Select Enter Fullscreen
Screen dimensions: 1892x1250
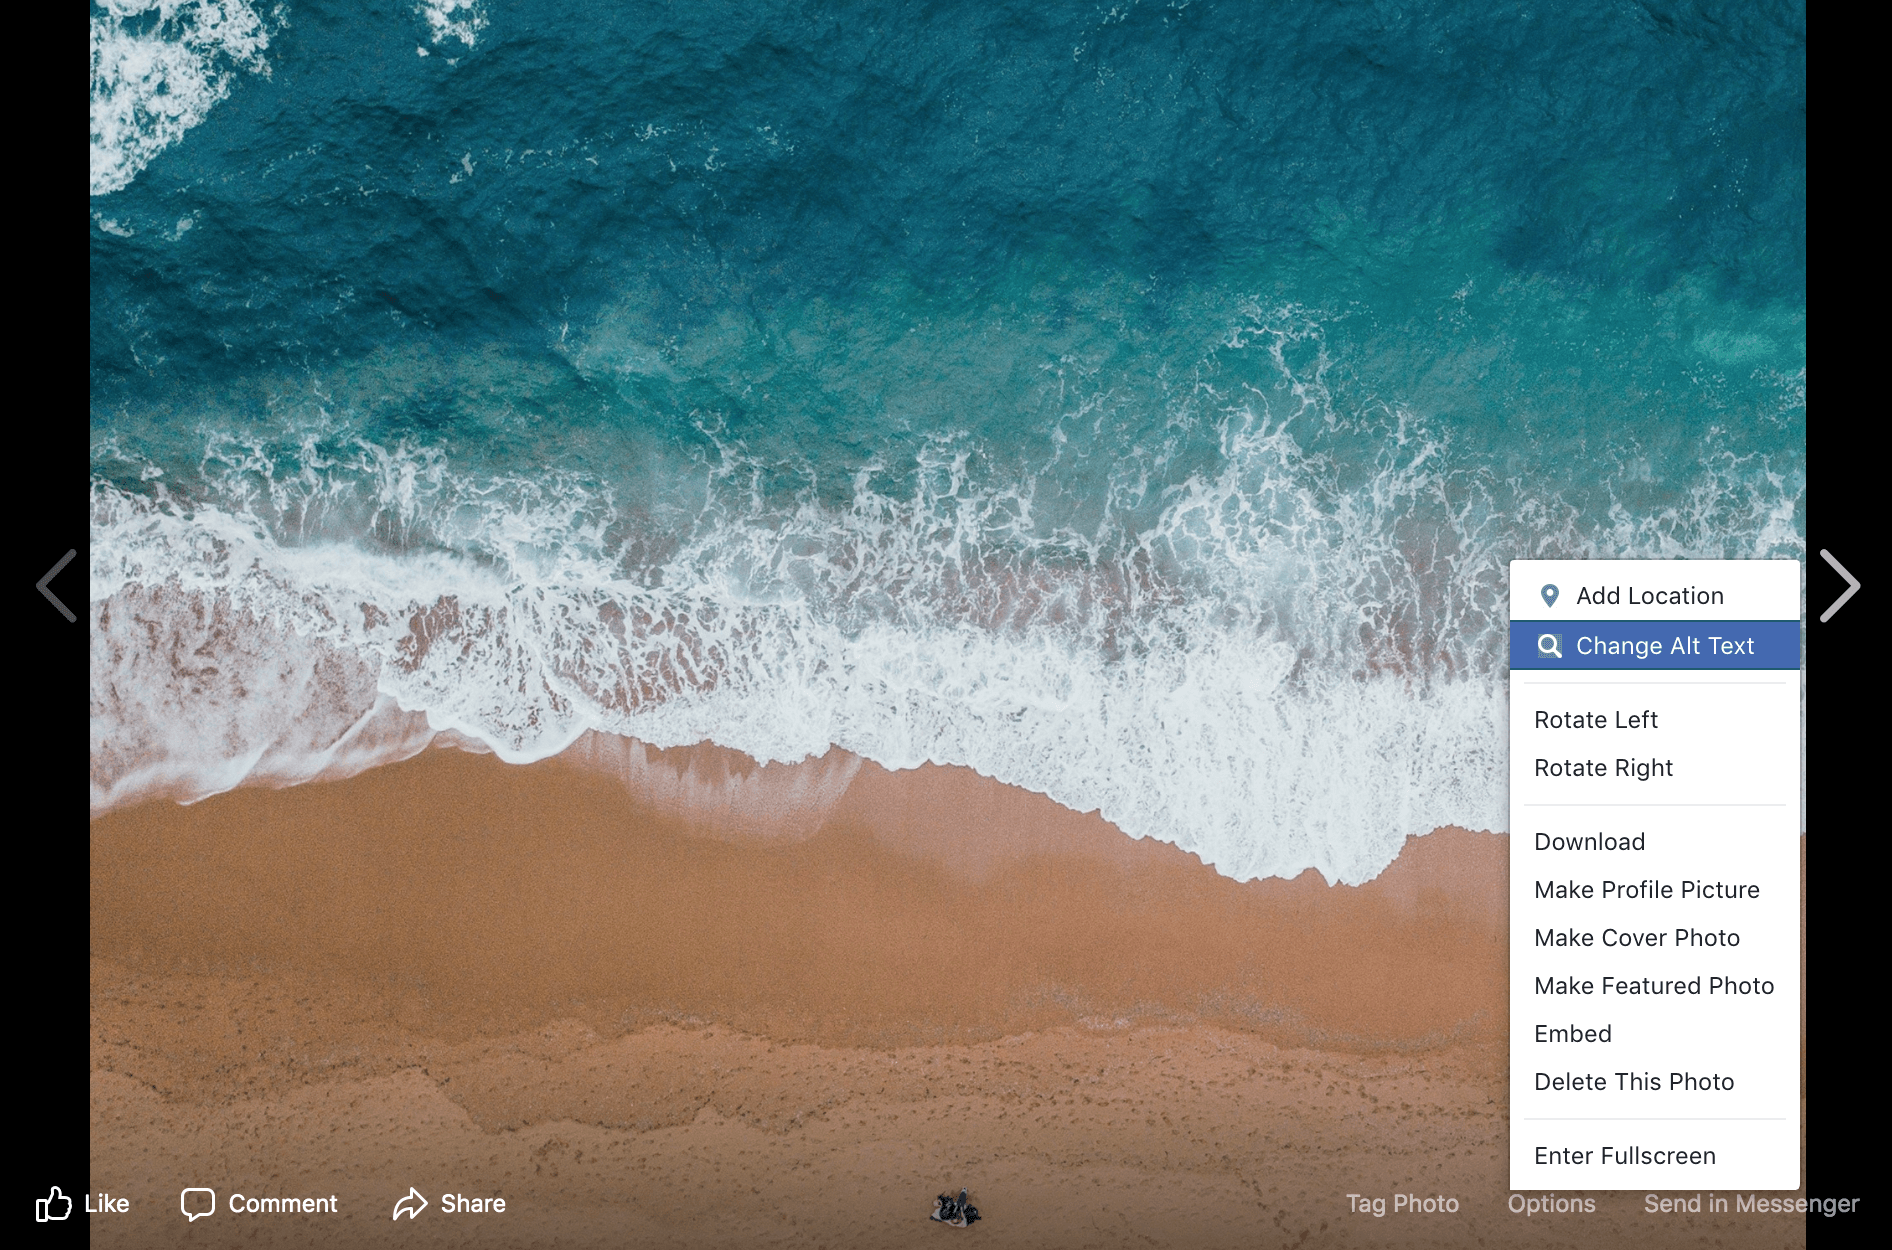[x=1655, y=1156]
